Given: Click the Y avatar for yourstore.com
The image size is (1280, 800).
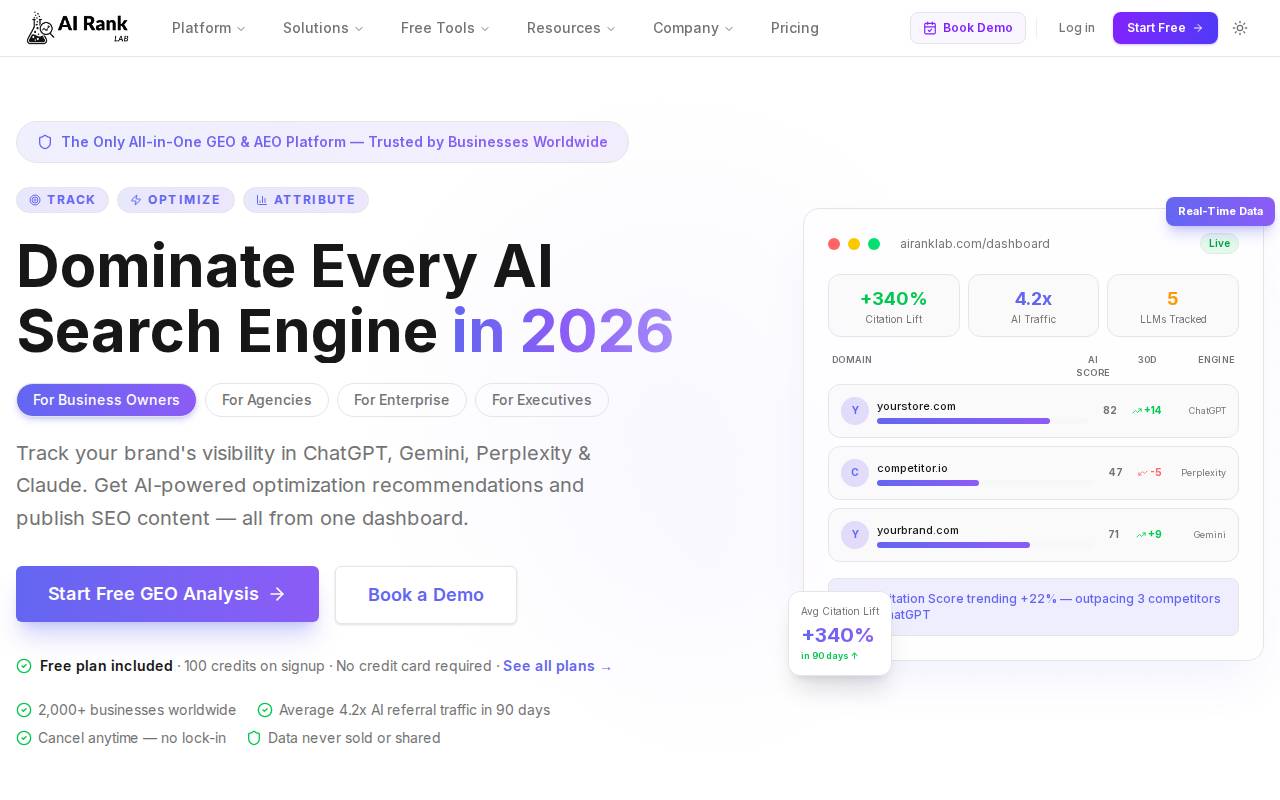Looking at the screenshot, I should [x=855, y=411].
